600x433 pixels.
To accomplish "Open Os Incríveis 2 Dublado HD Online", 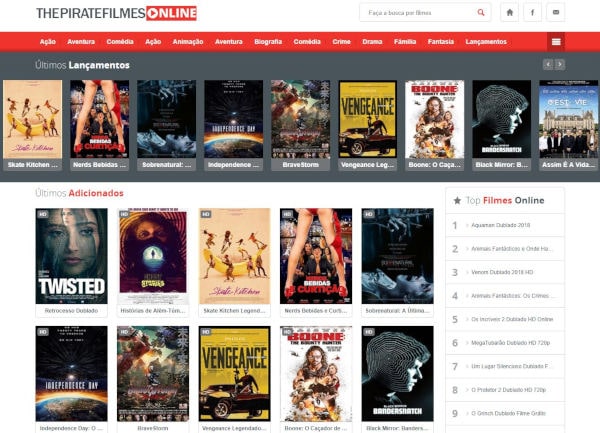I will click(x=512, y=319).
